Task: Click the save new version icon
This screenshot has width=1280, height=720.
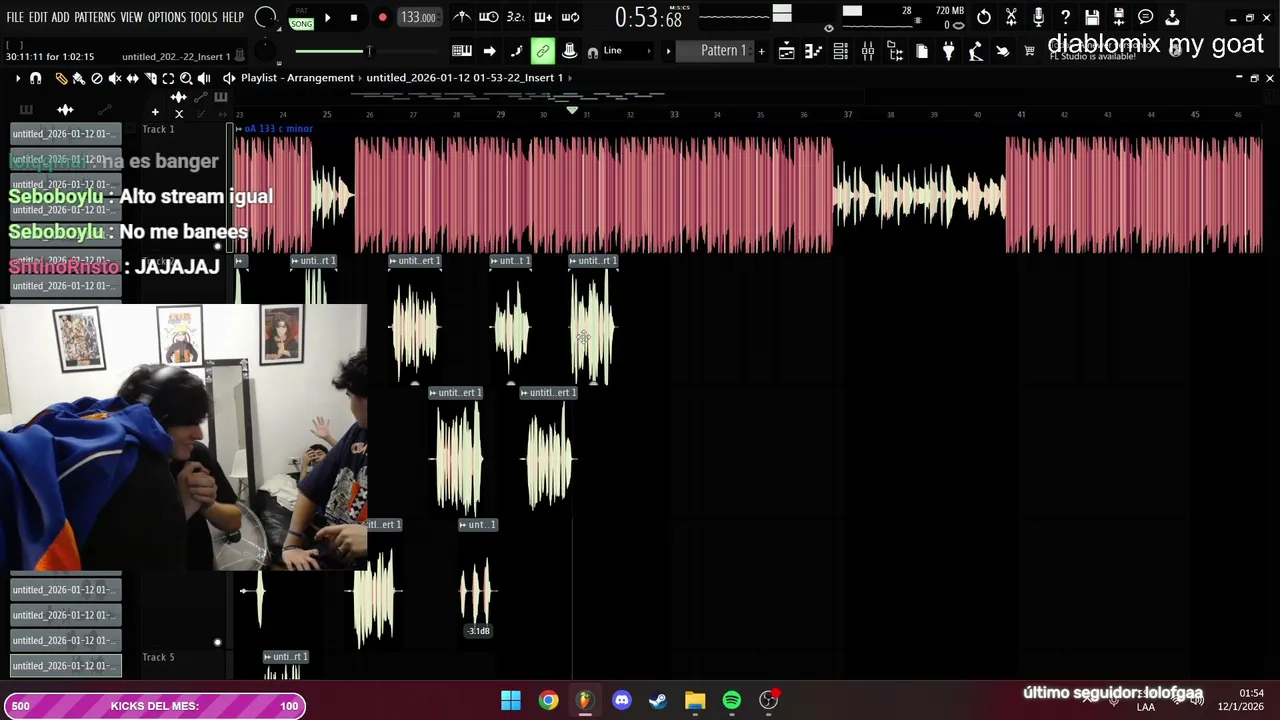Action: tap(1119, 17)
